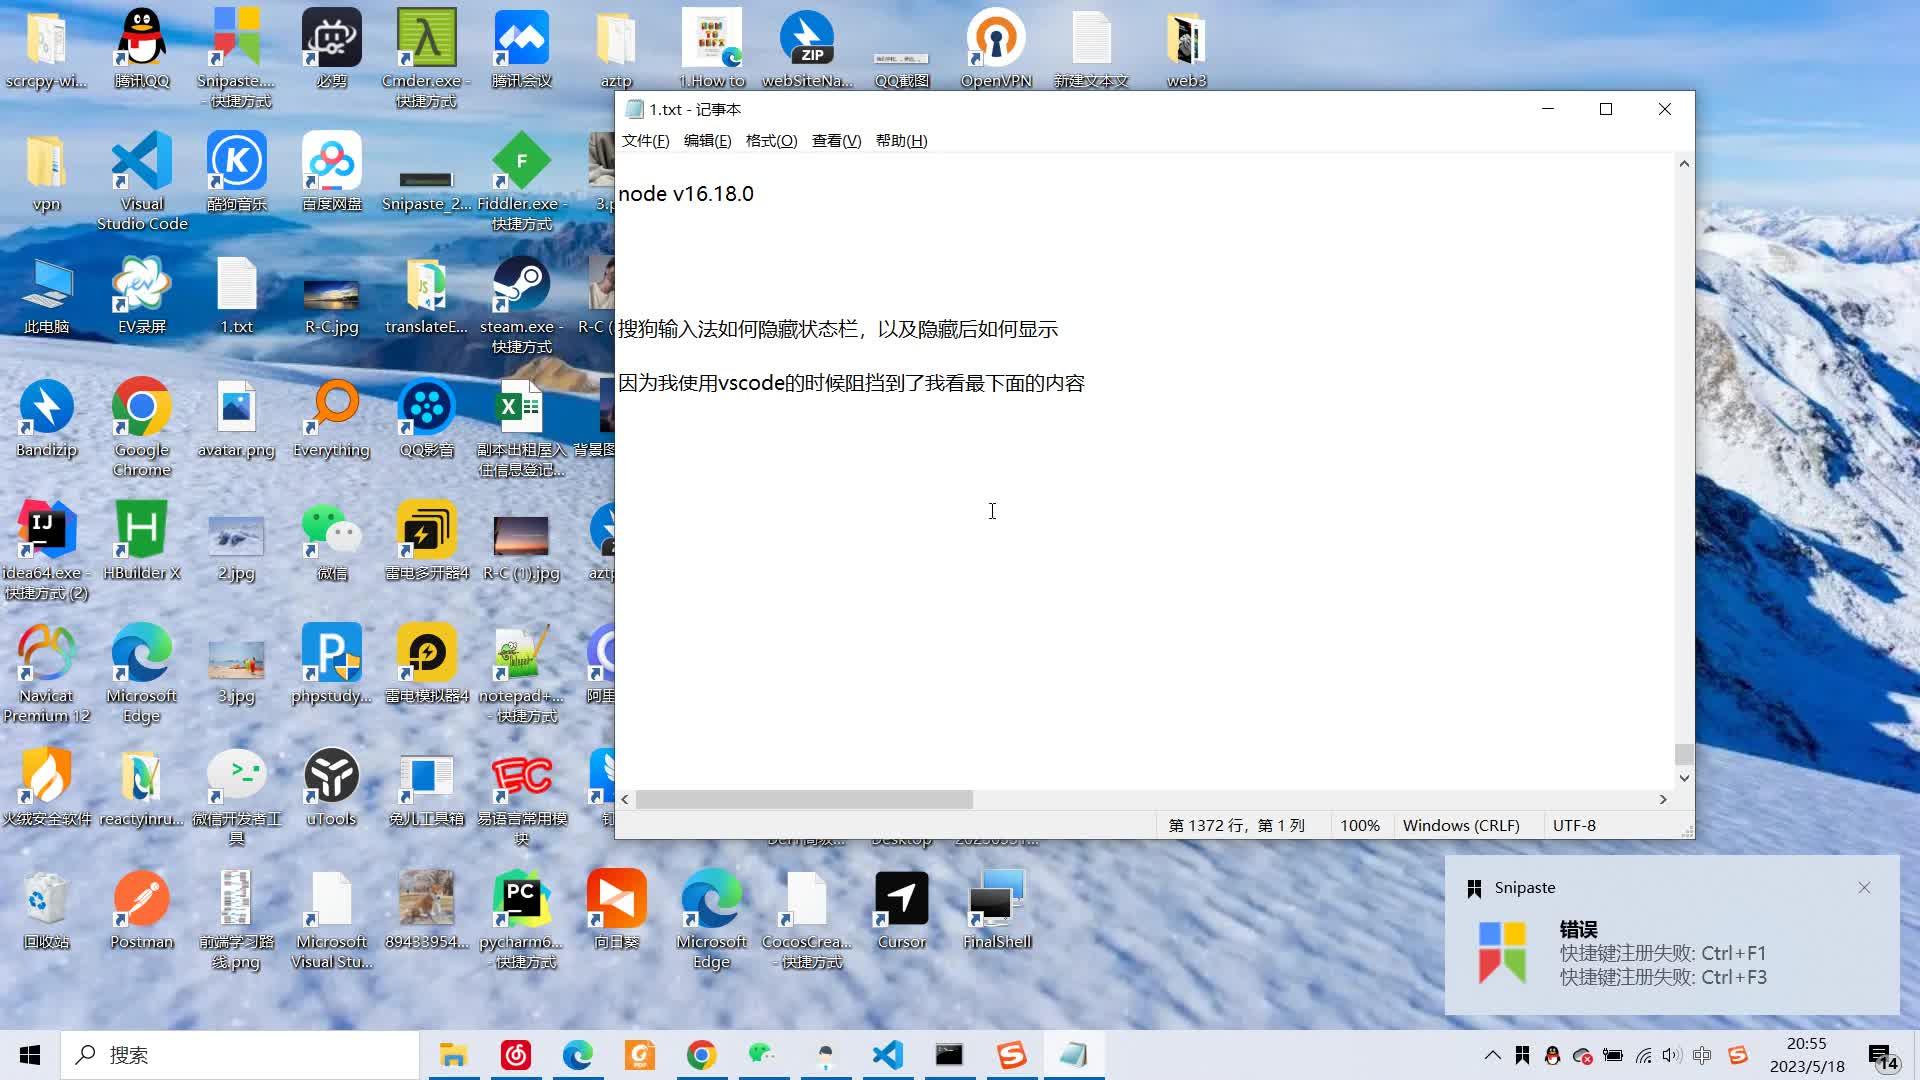Click the line starting with 搜狗输入法如何隐藏状态栏

(838, 329)
